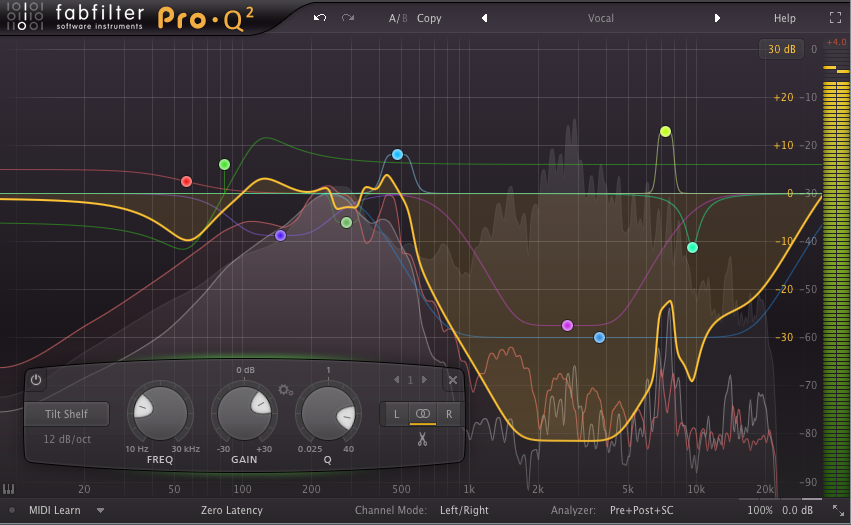Open the Vocal preset menu

coord(601,18)
